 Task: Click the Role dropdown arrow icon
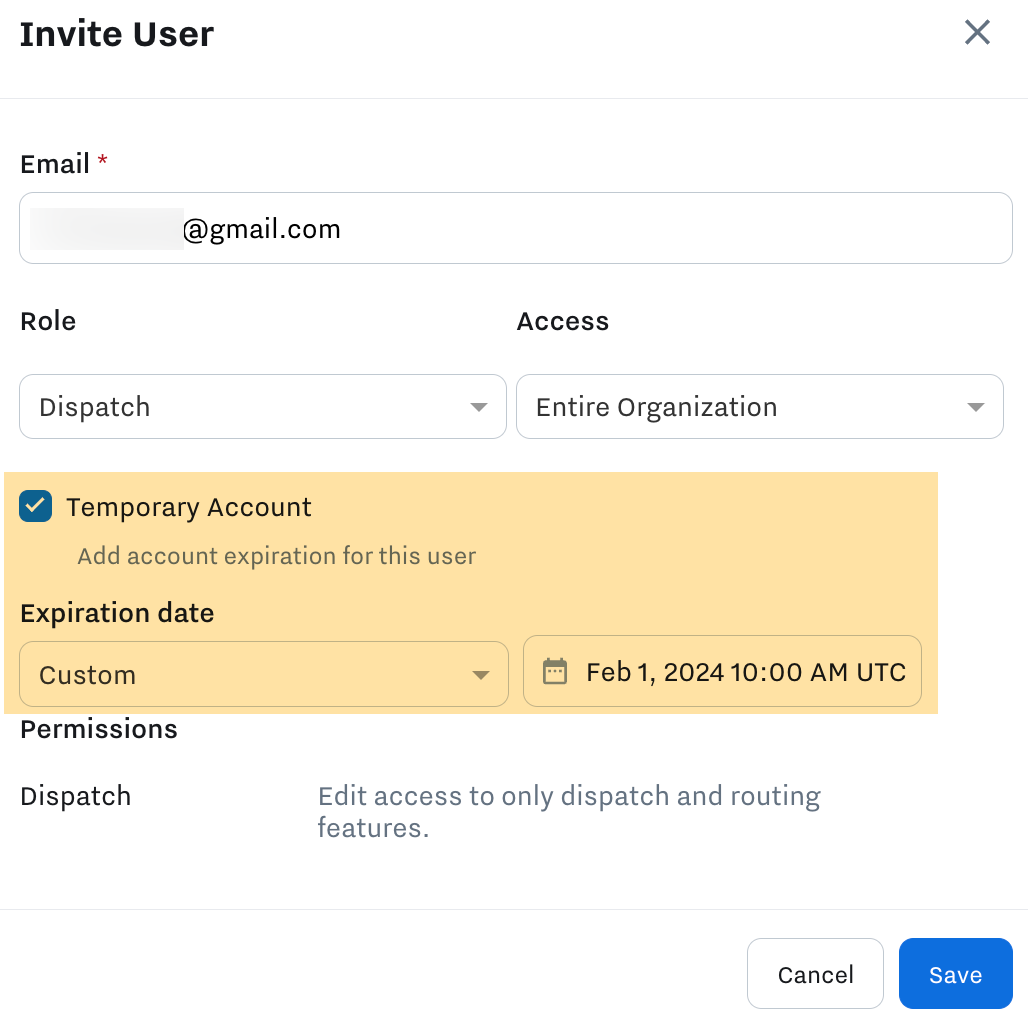[x=479, y=407]
